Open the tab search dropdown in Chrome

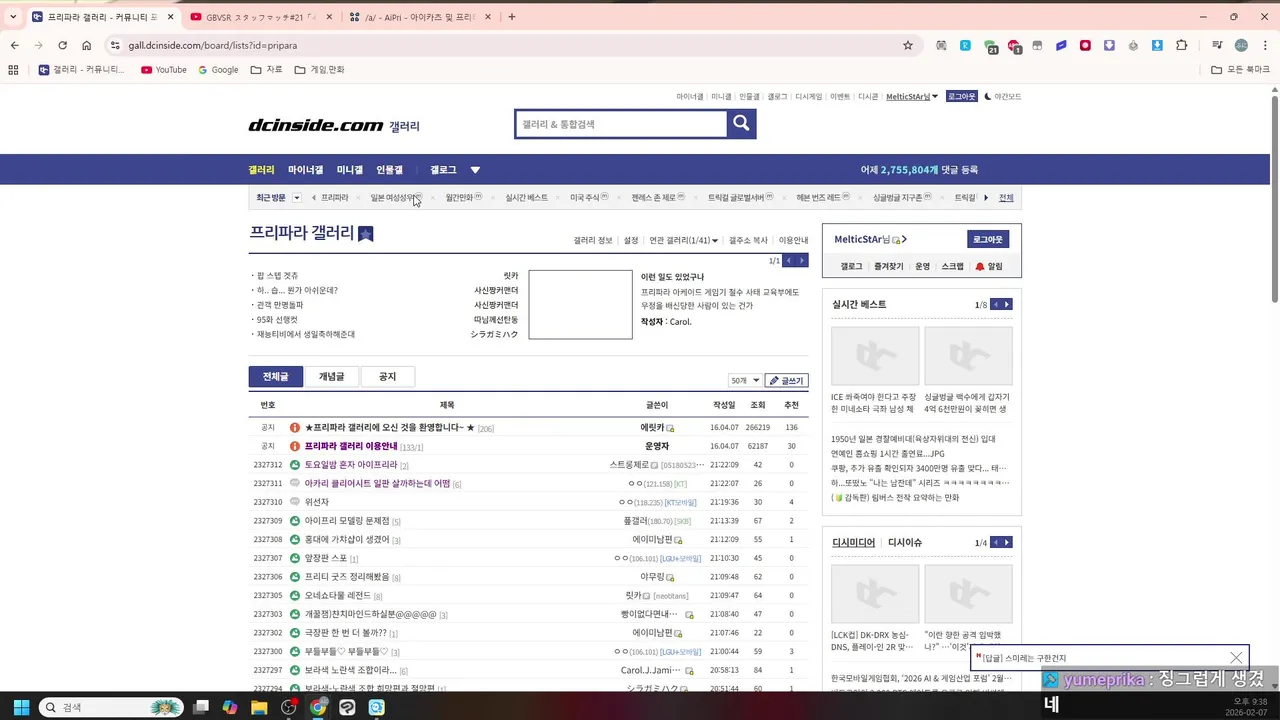pos(13,17)
